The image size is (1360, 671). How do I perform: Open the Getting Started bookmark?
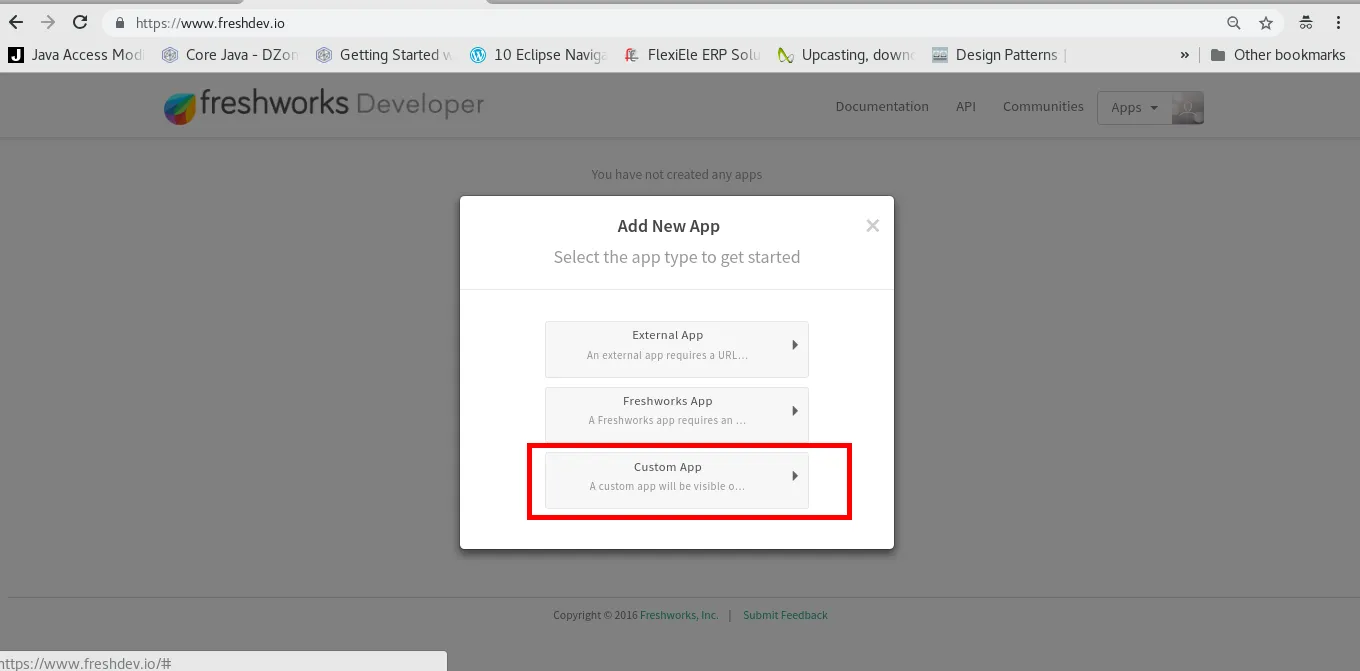[384, 55]
